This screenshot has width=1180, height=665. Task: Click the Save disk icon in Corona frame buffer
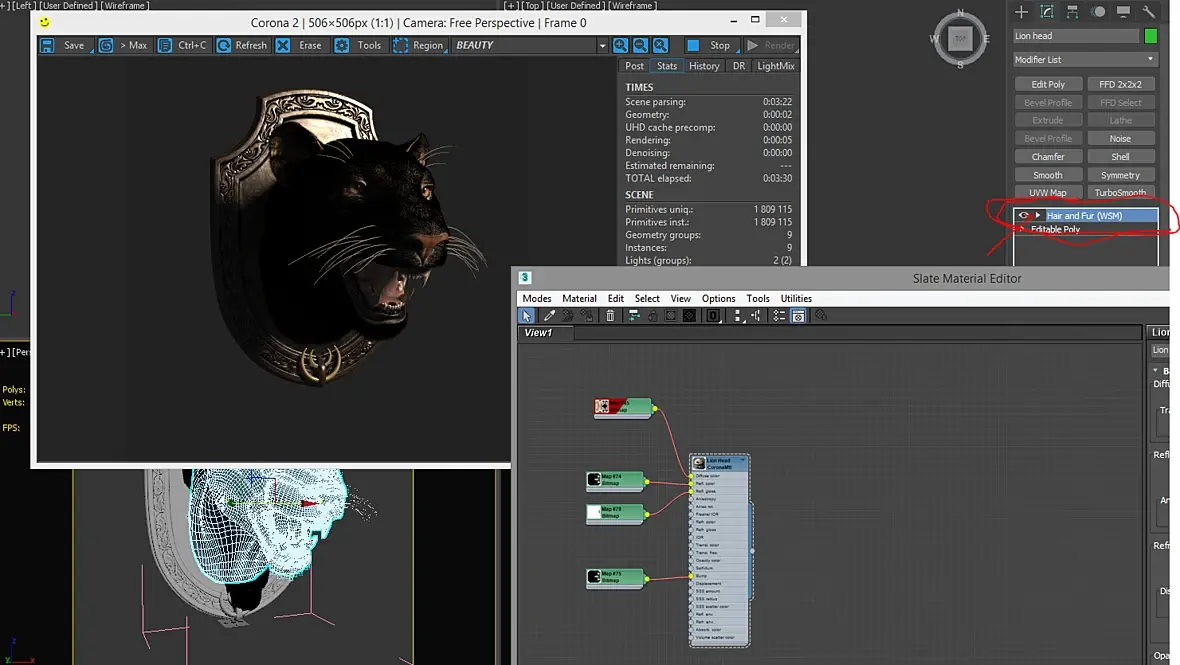coord(47,45)
